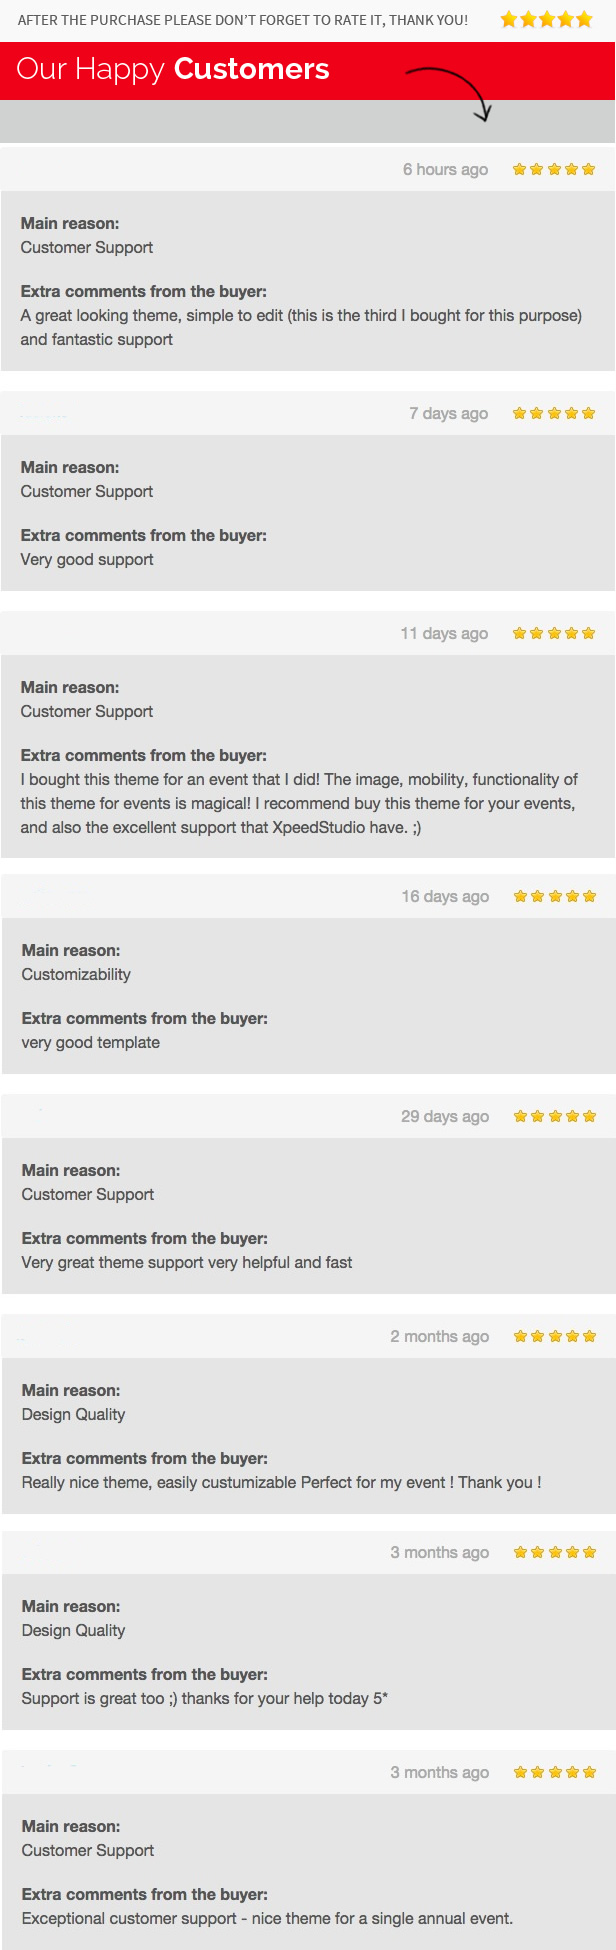
Task: Click the "6 hours ago" timestamp
Action: pyautogui.click(x=445, y=169)
